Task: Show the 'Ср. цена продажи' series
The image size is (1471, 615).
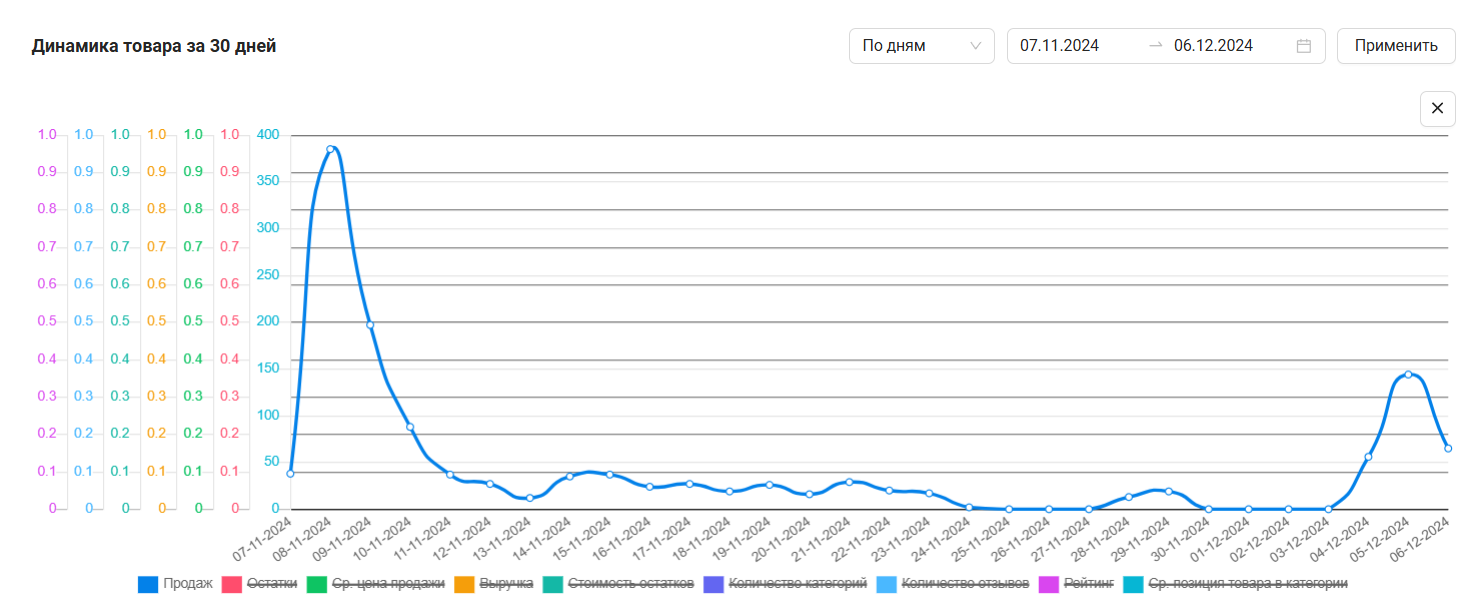Action: (375, 584)
